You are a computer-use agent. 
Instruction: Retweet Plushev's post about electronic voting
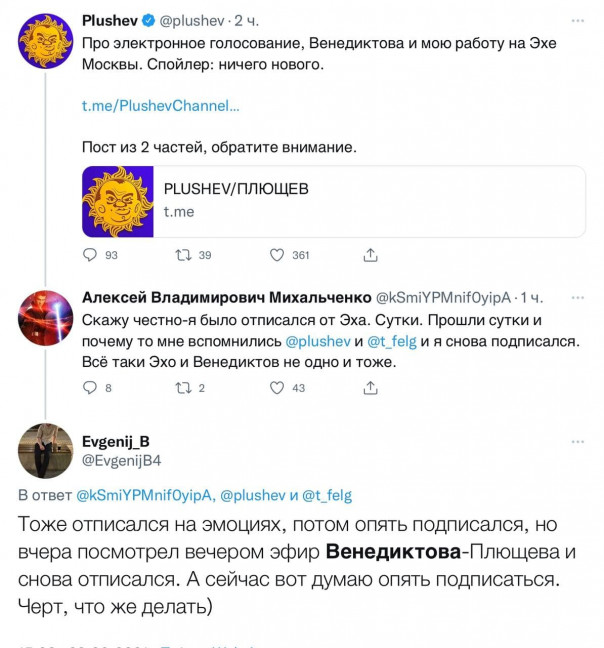[181, 255]
